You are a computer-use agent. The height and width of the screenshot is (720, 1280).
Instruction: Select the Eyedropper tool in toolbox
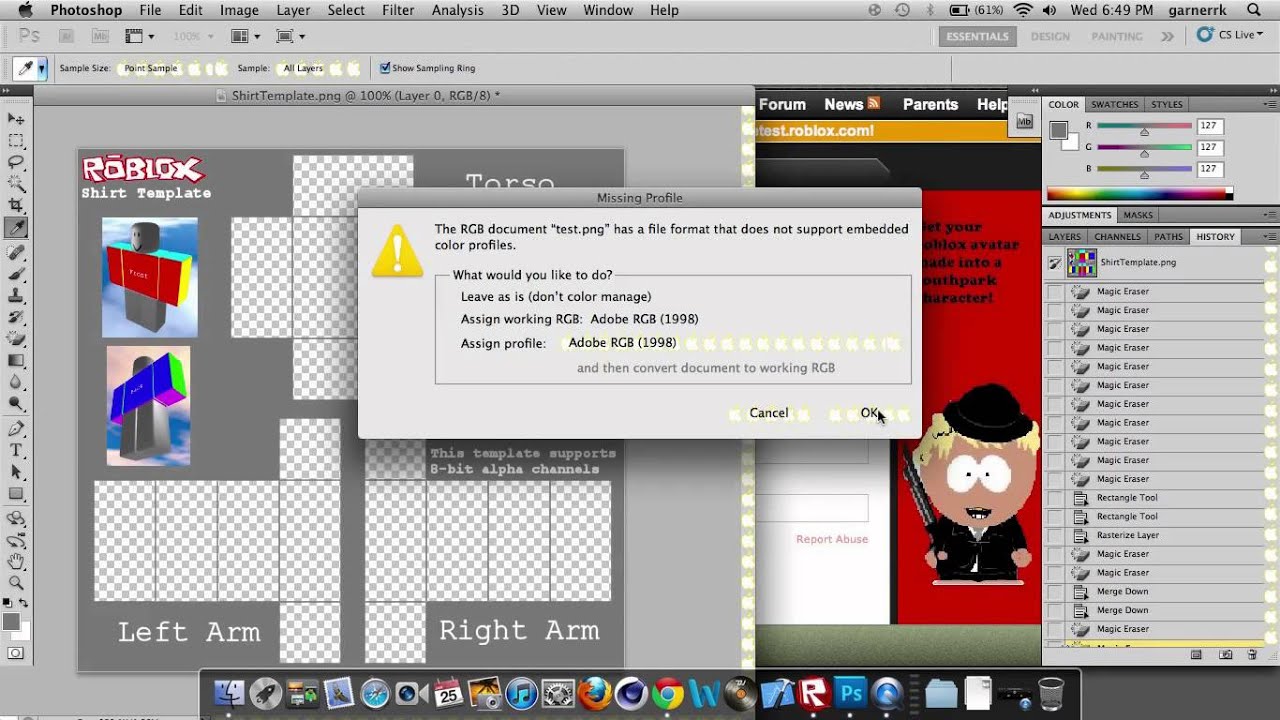16,228
